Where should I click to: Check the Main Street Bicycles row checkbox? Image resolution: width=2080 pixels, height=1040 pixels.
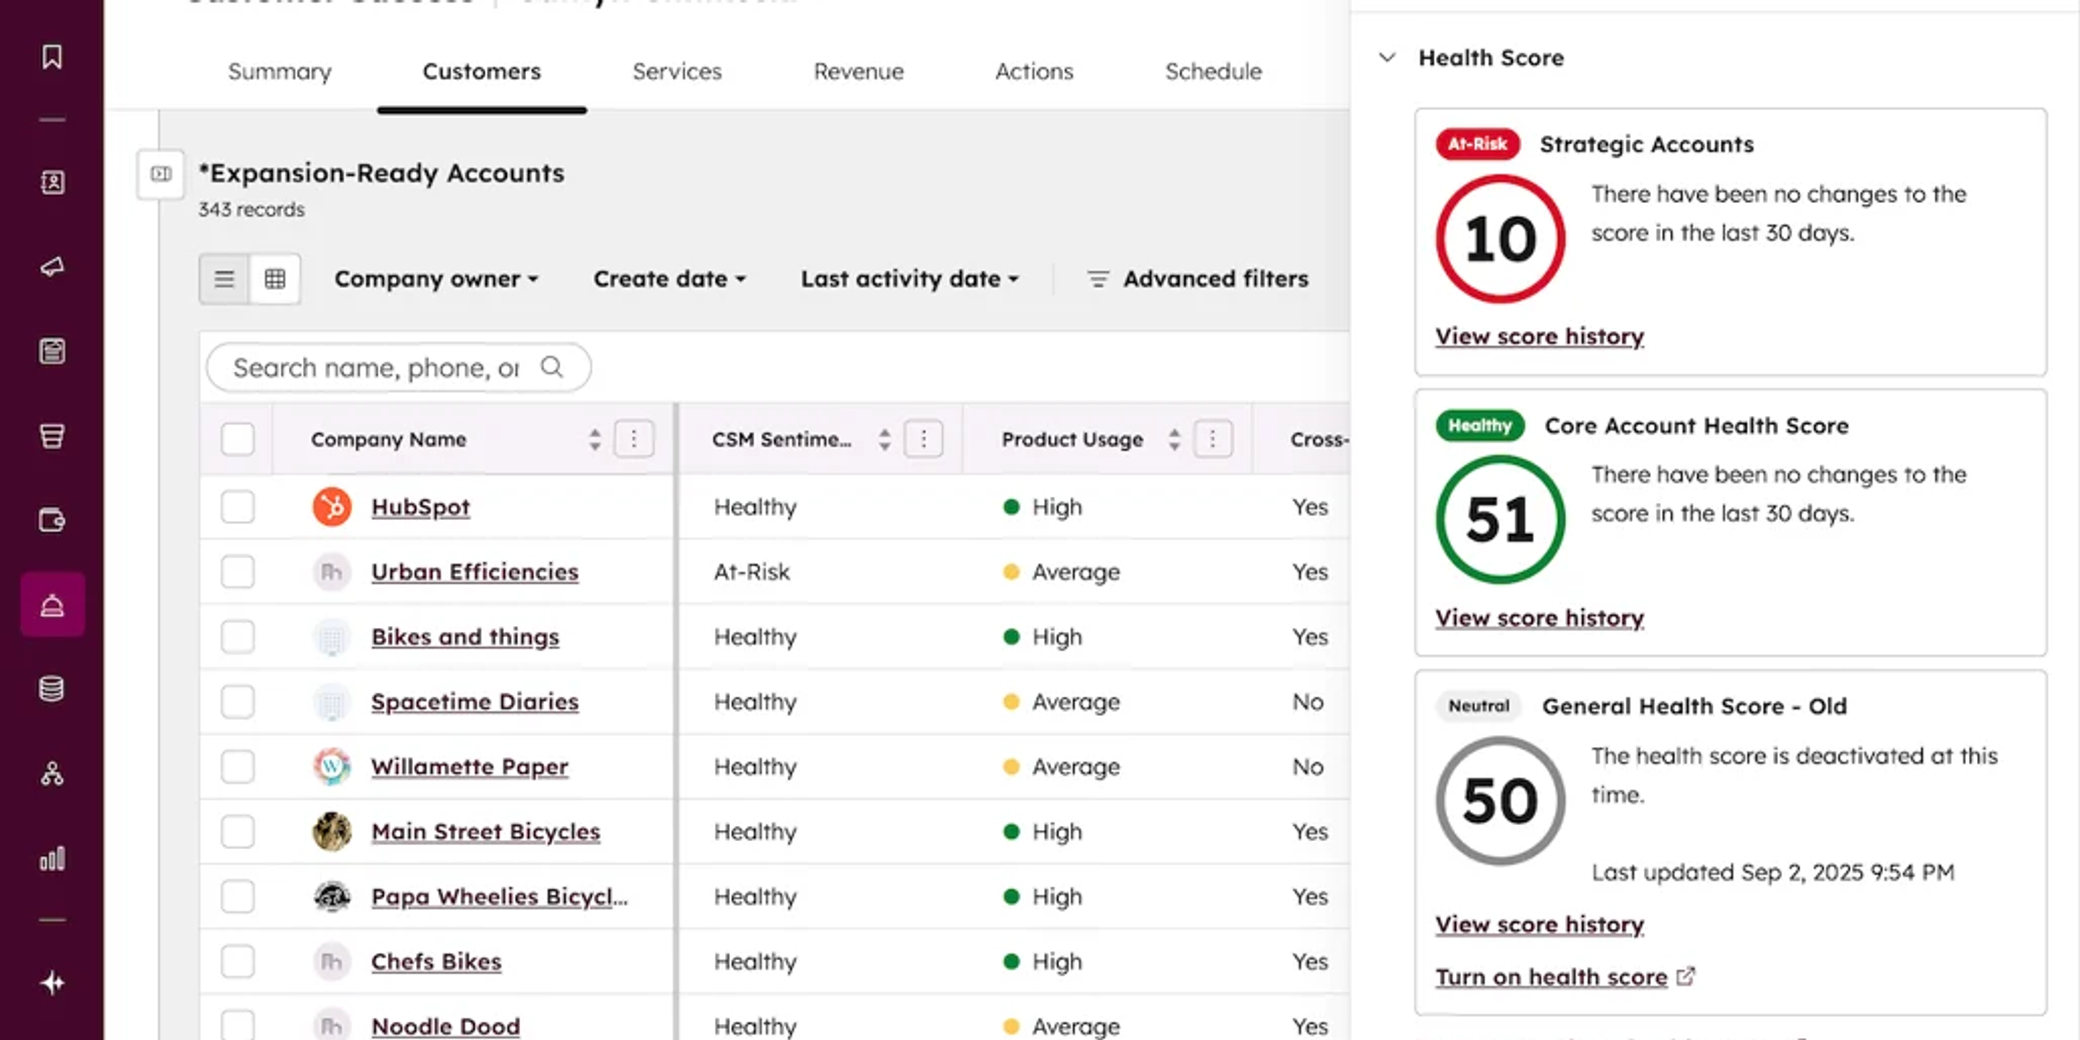(x=238, y=832)
